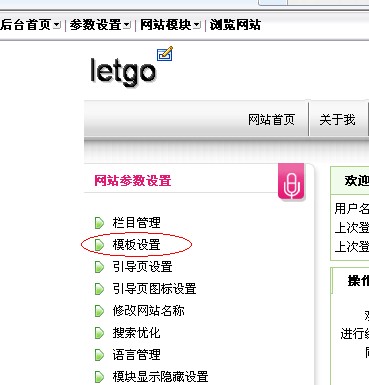Open the 搜索优化 link

click(x=137, y=333)
